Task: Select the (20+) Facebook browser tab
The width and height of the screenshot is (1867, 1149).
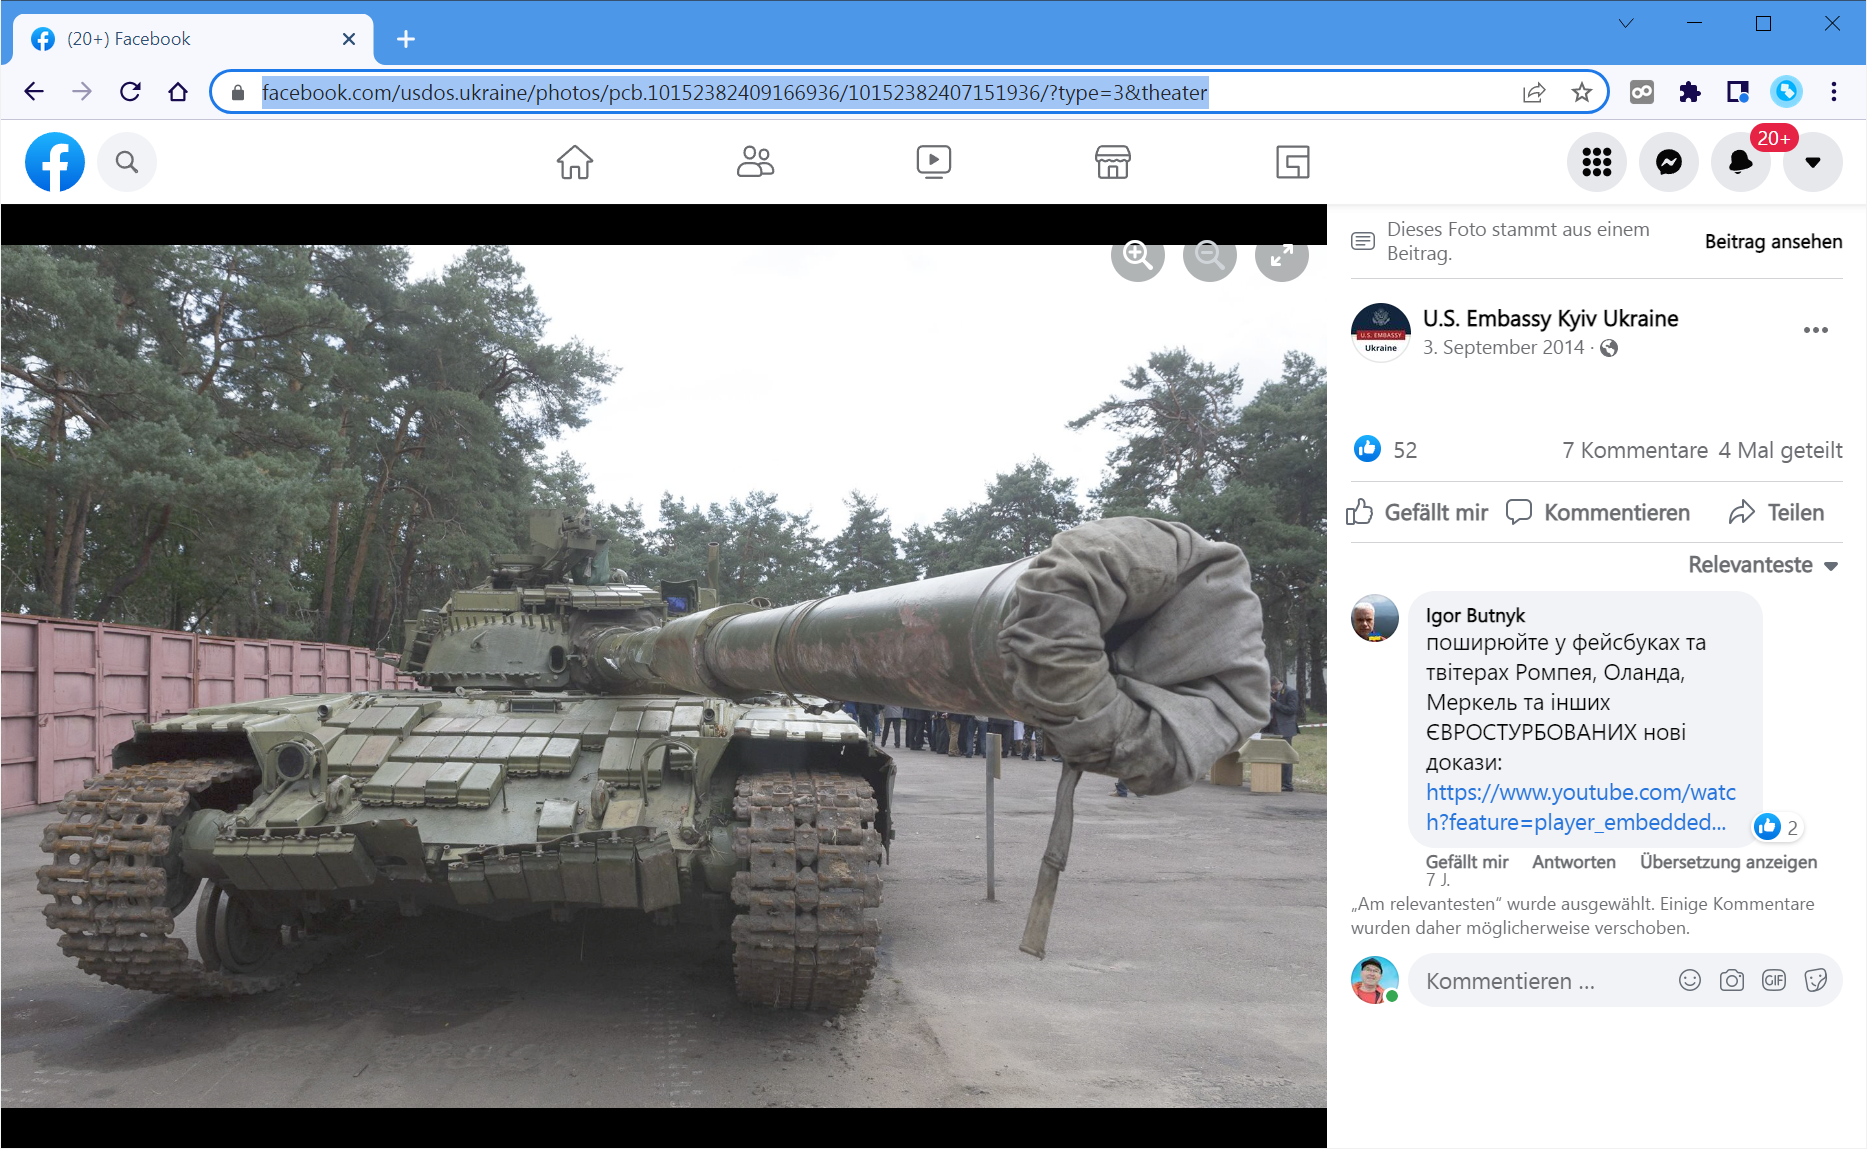Action: click(x=190, y=39)
